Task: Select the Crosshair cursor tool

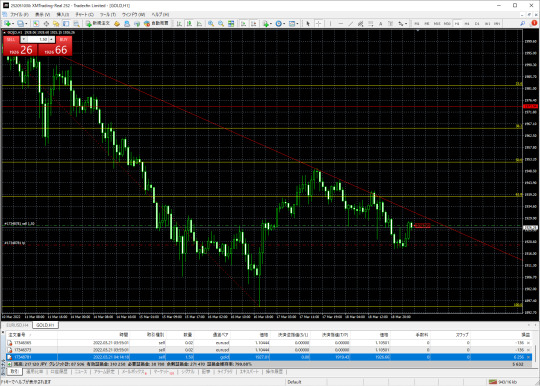Action: point(319,23)
